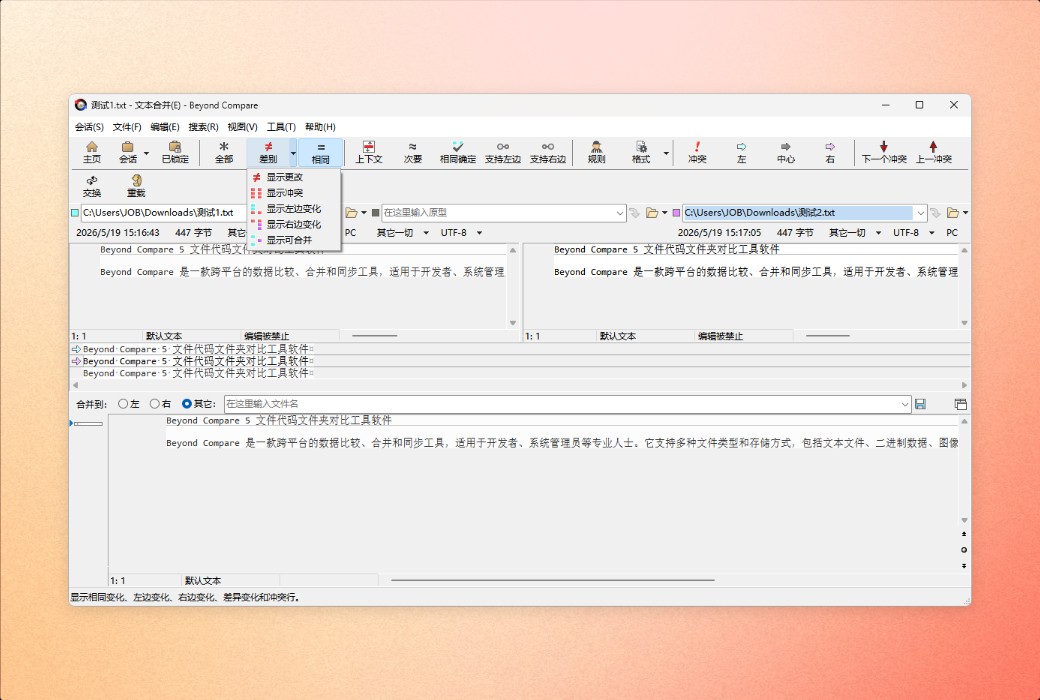Click the cyan left file color square
Viewport: 1040px width, 700px height.
[x=75, y=213]
